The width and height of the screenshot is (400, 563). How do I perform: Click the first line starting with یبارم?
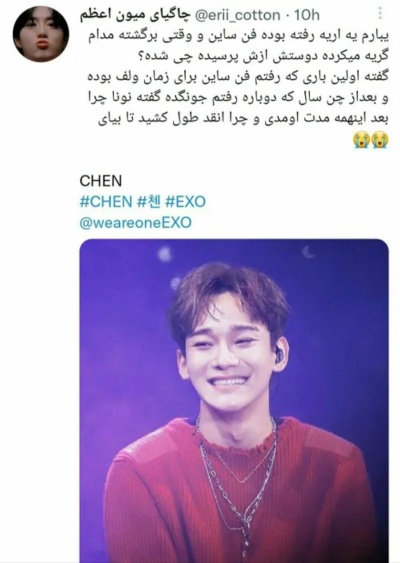238,36
